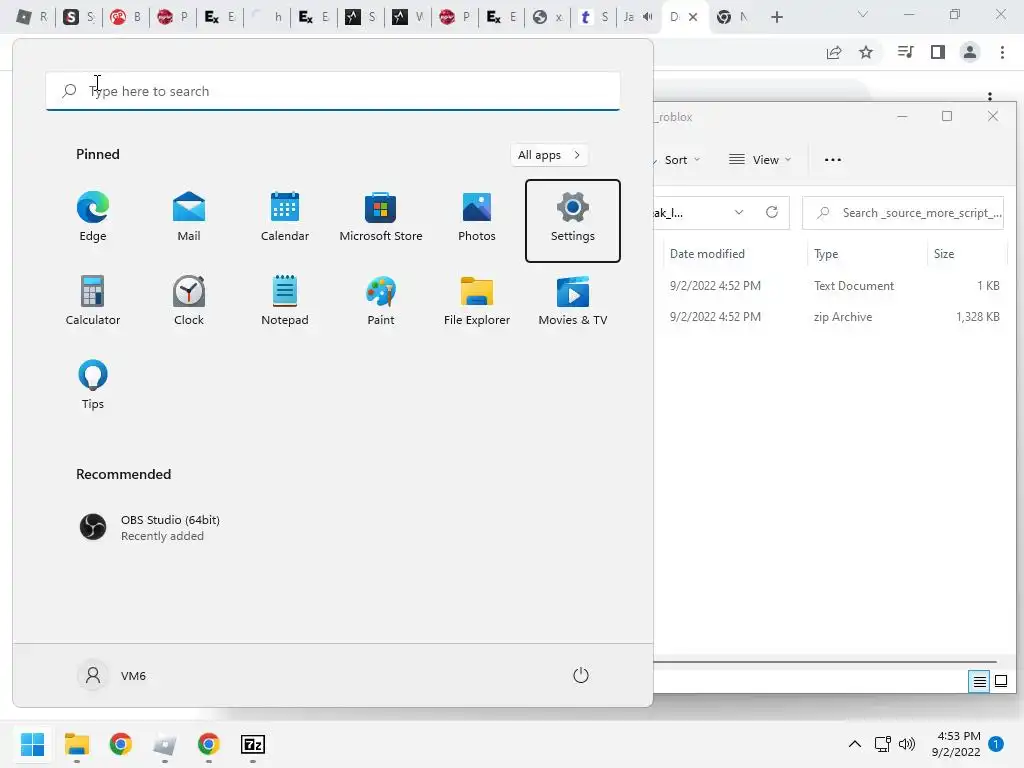Click the 1,328 KB size cell
Viewport: 1024px width, 768px height.
pos(978,317)
